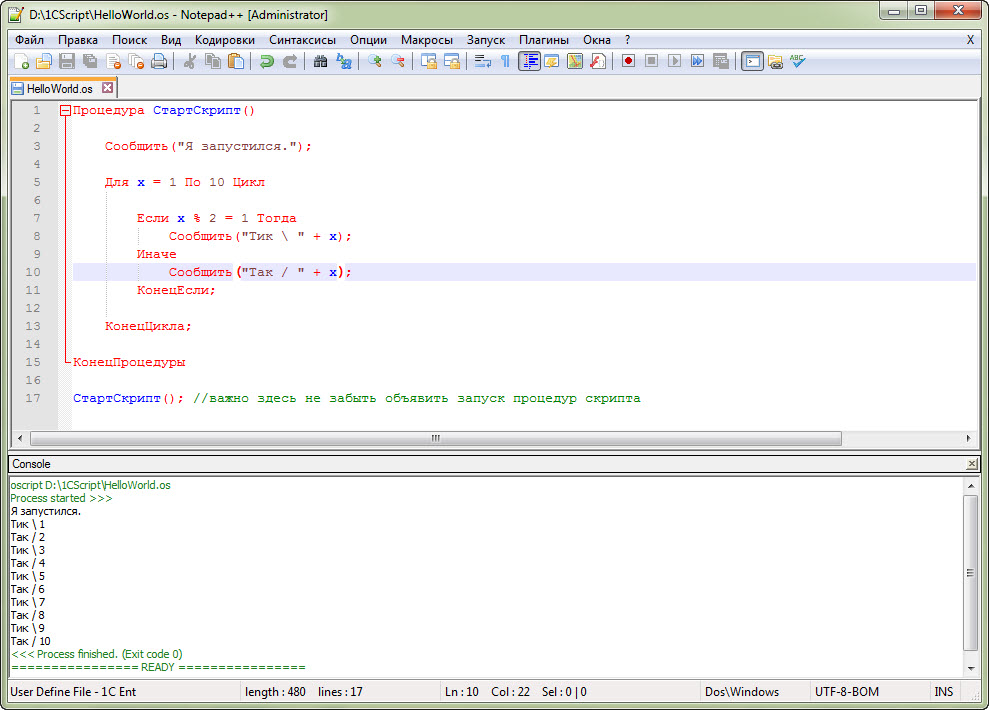
Task: Zoom in on the text
Action: (x=374, y=61)
